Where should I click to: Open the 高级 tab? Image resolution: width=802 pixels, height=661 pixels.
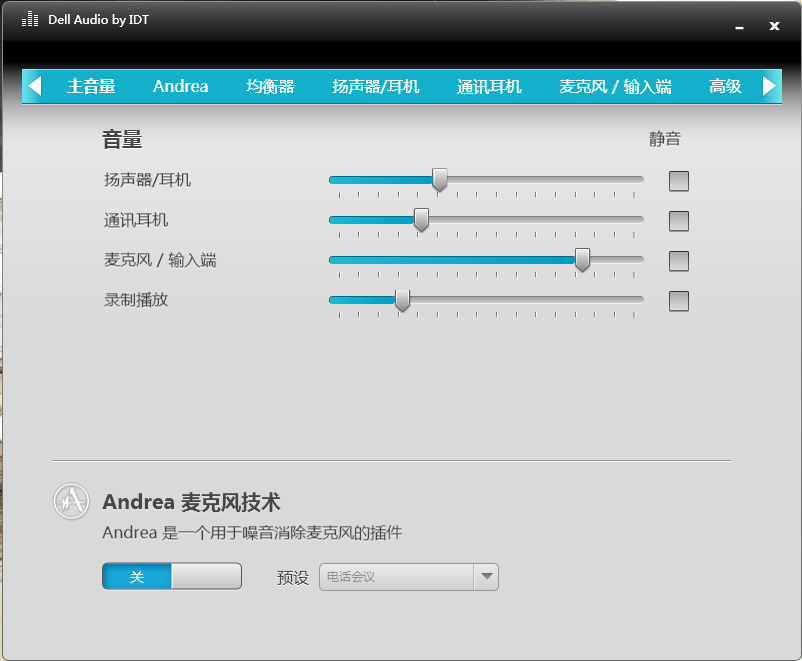tap(725, 86)
